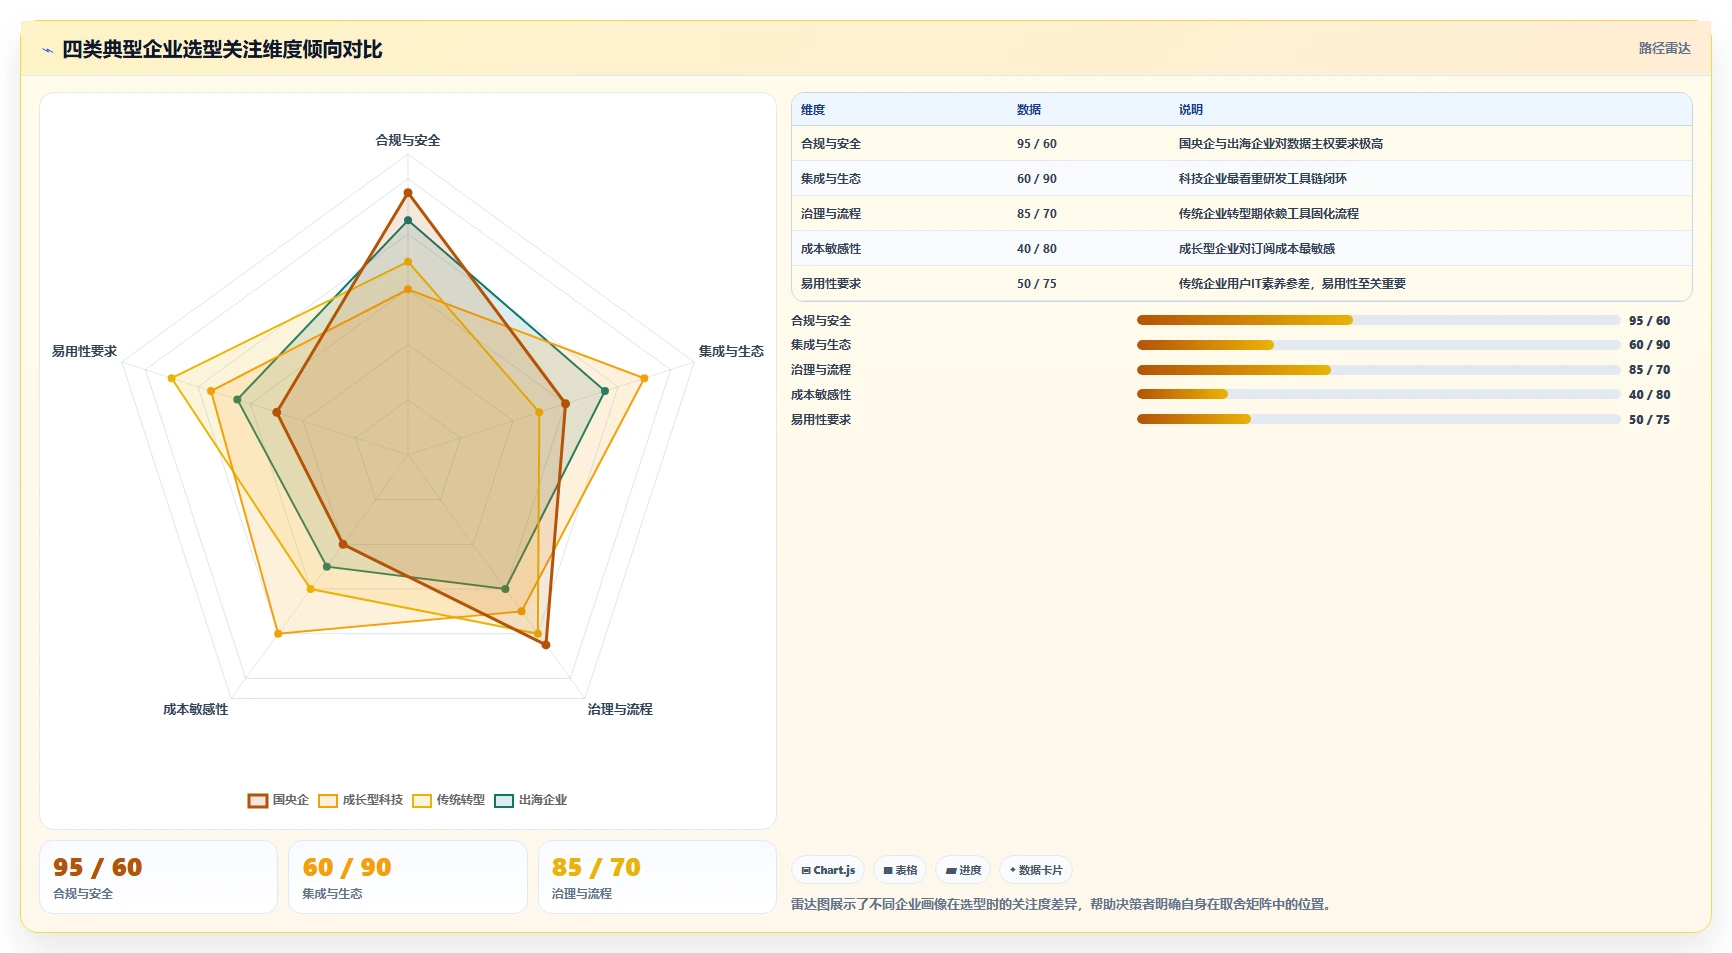The height and width of the screenshot is (953, 1732).
Task: Select the 合规与安全 progress bar
Action: [1378, 320]
